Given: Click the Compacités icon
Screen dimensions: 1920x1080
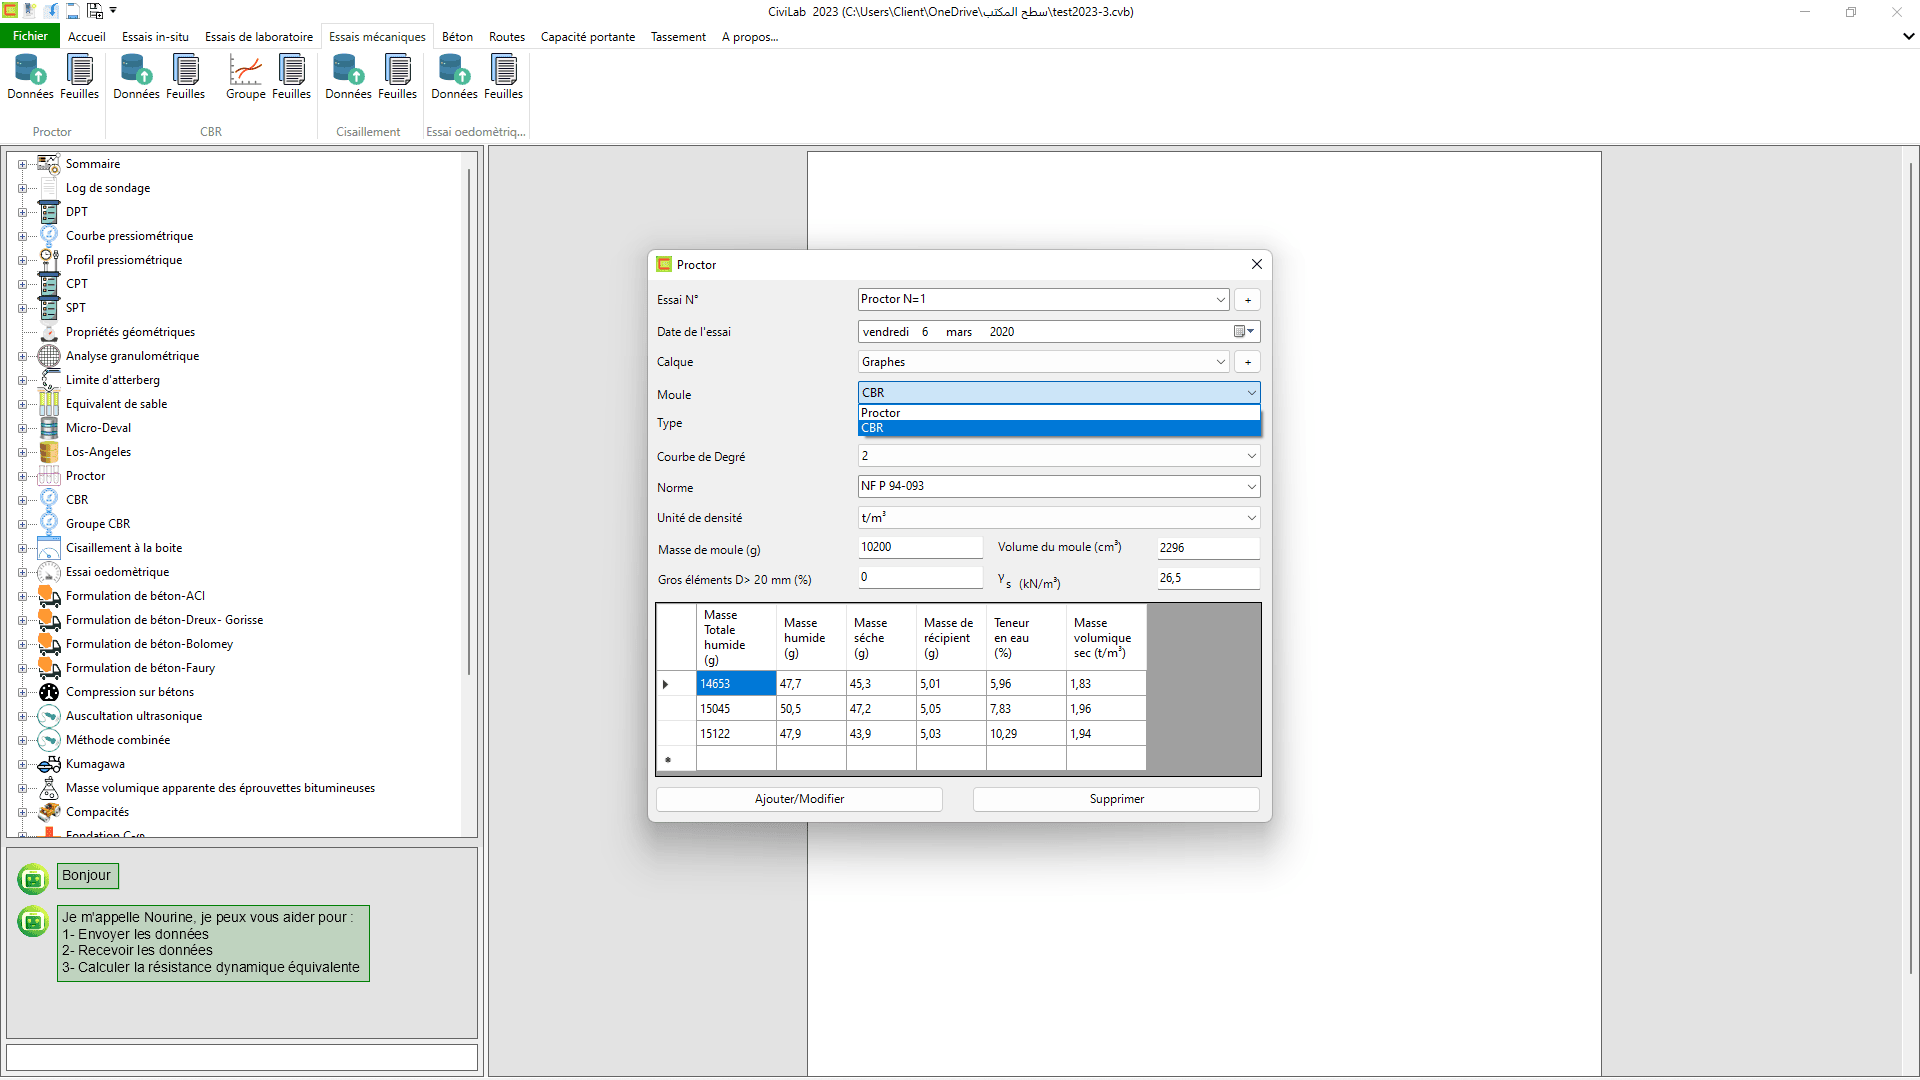Looking at the screenshot, I should point(49,812).
